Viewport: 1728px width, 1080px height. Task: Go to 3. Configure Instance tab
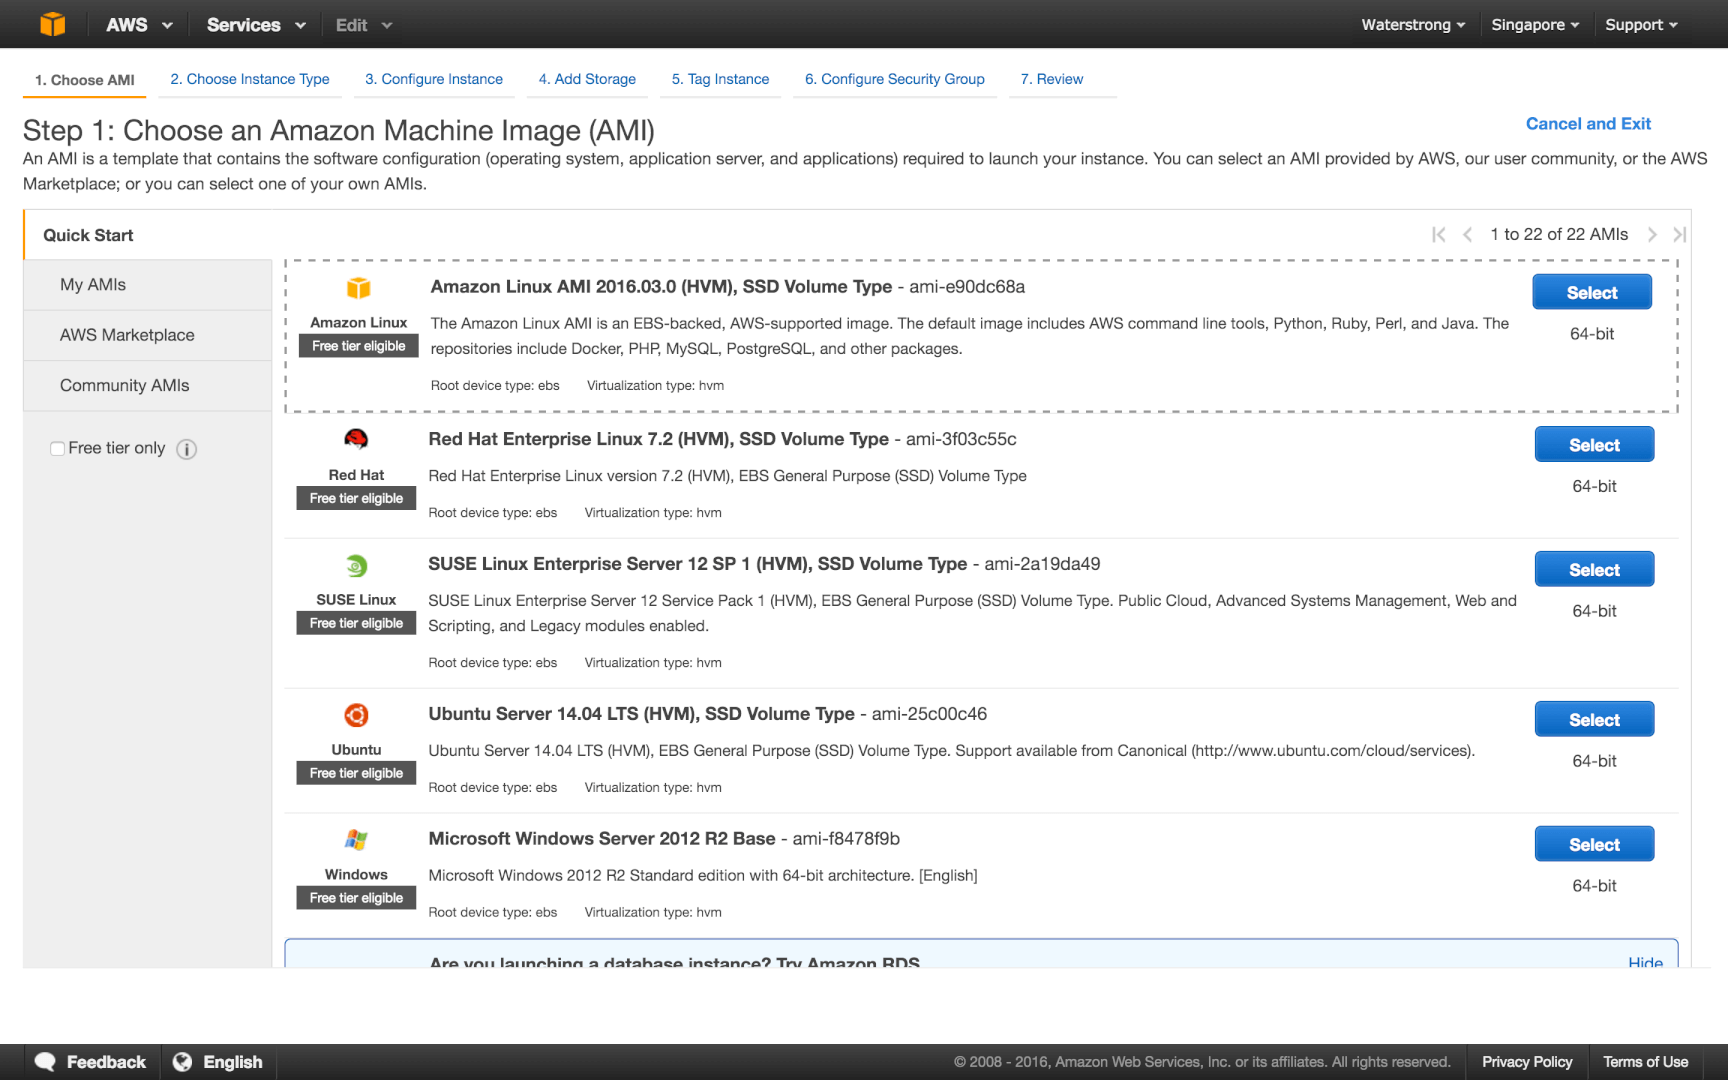tap(434, 79)
